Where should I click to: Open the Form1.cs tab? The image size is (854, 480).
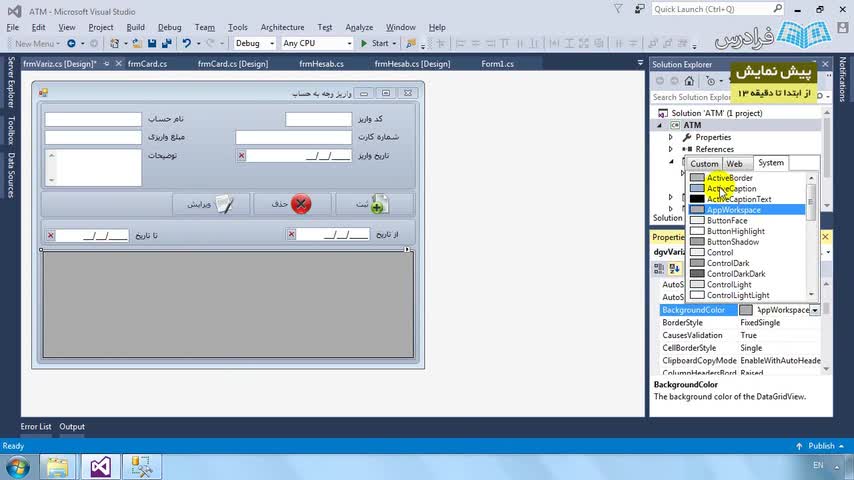(497, 64)
